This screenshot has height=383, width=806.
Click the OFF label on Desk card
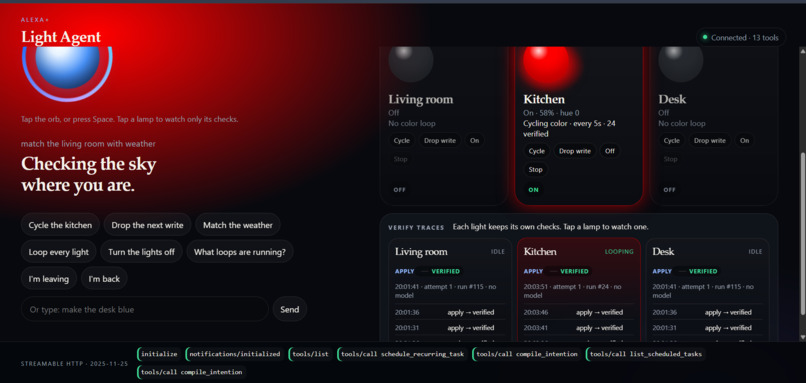coord(669,190)
